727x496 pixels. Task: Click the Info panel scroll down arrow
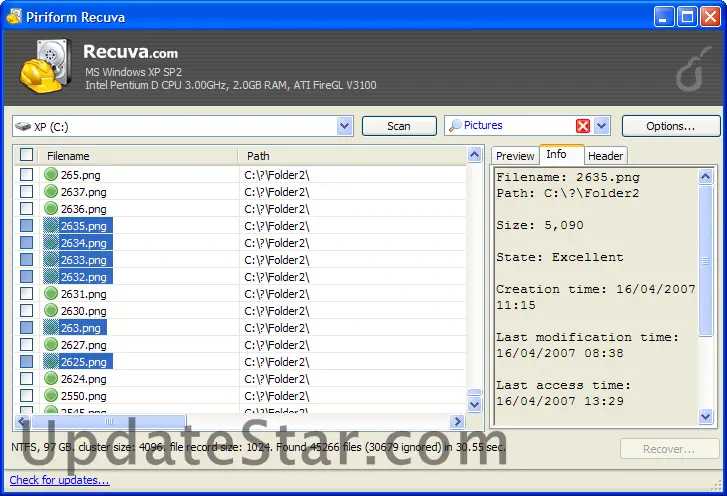706,416
